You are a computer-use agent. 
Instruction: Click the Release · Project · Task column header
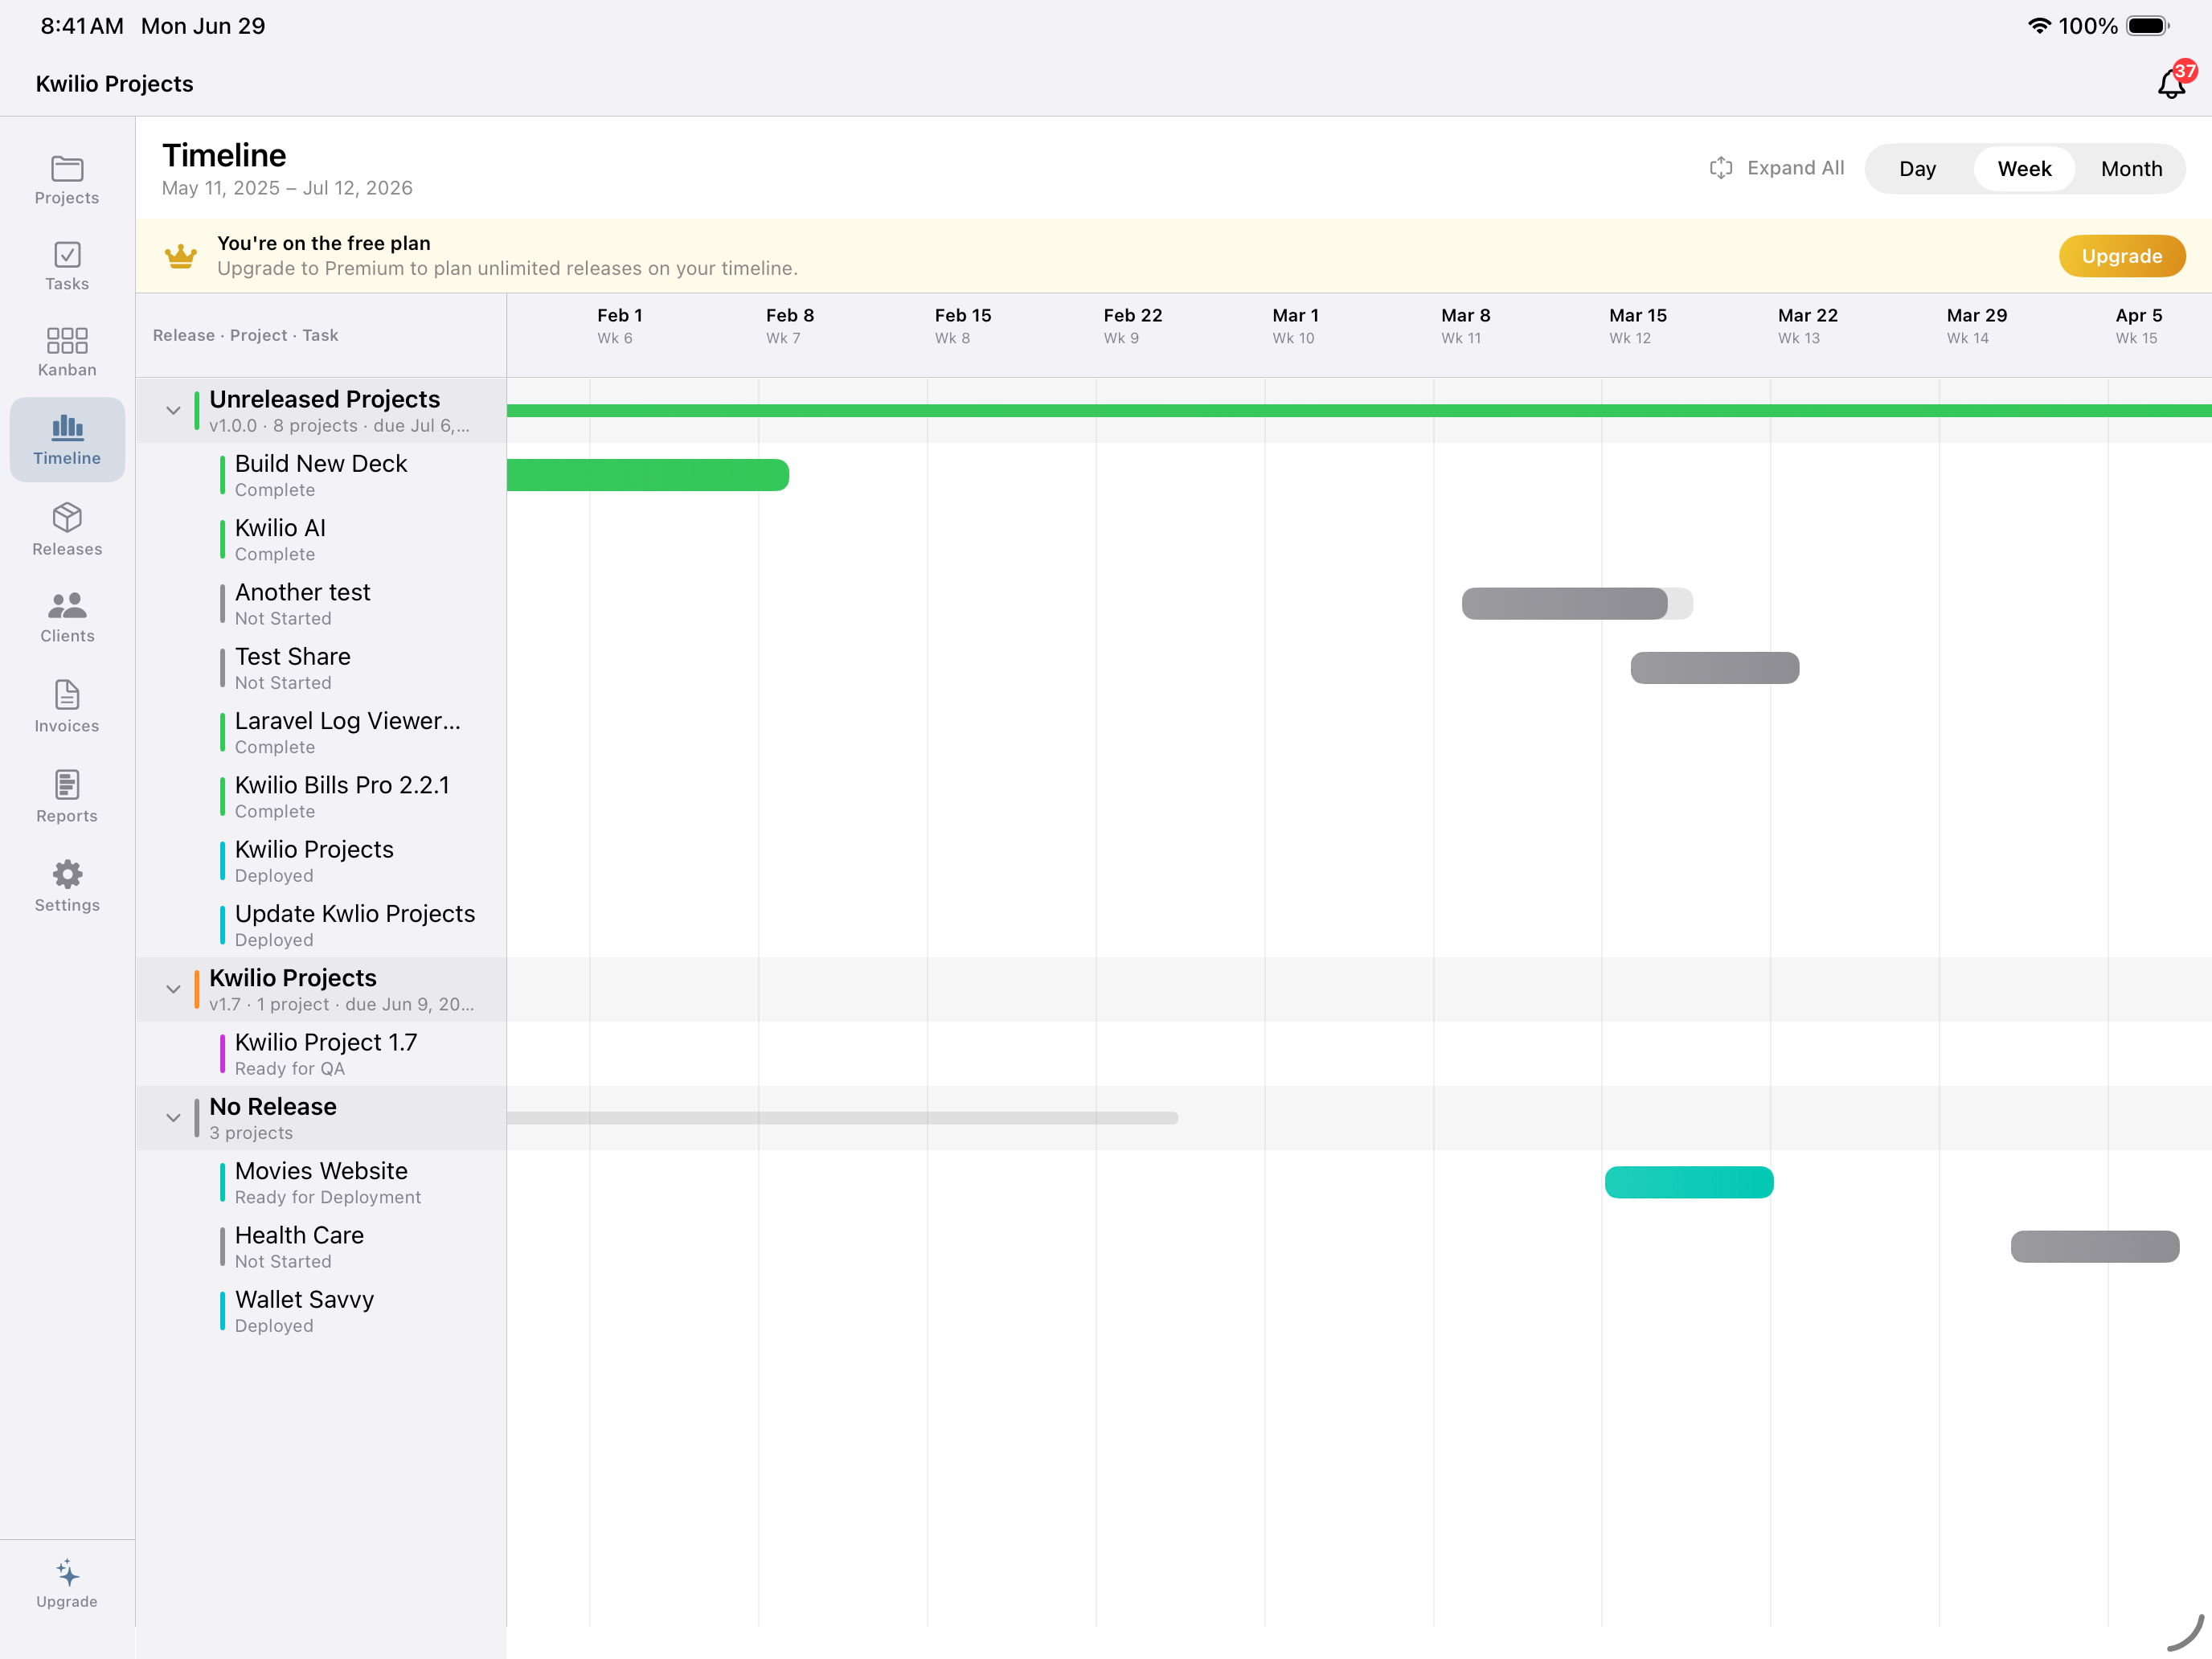(245, 335)
